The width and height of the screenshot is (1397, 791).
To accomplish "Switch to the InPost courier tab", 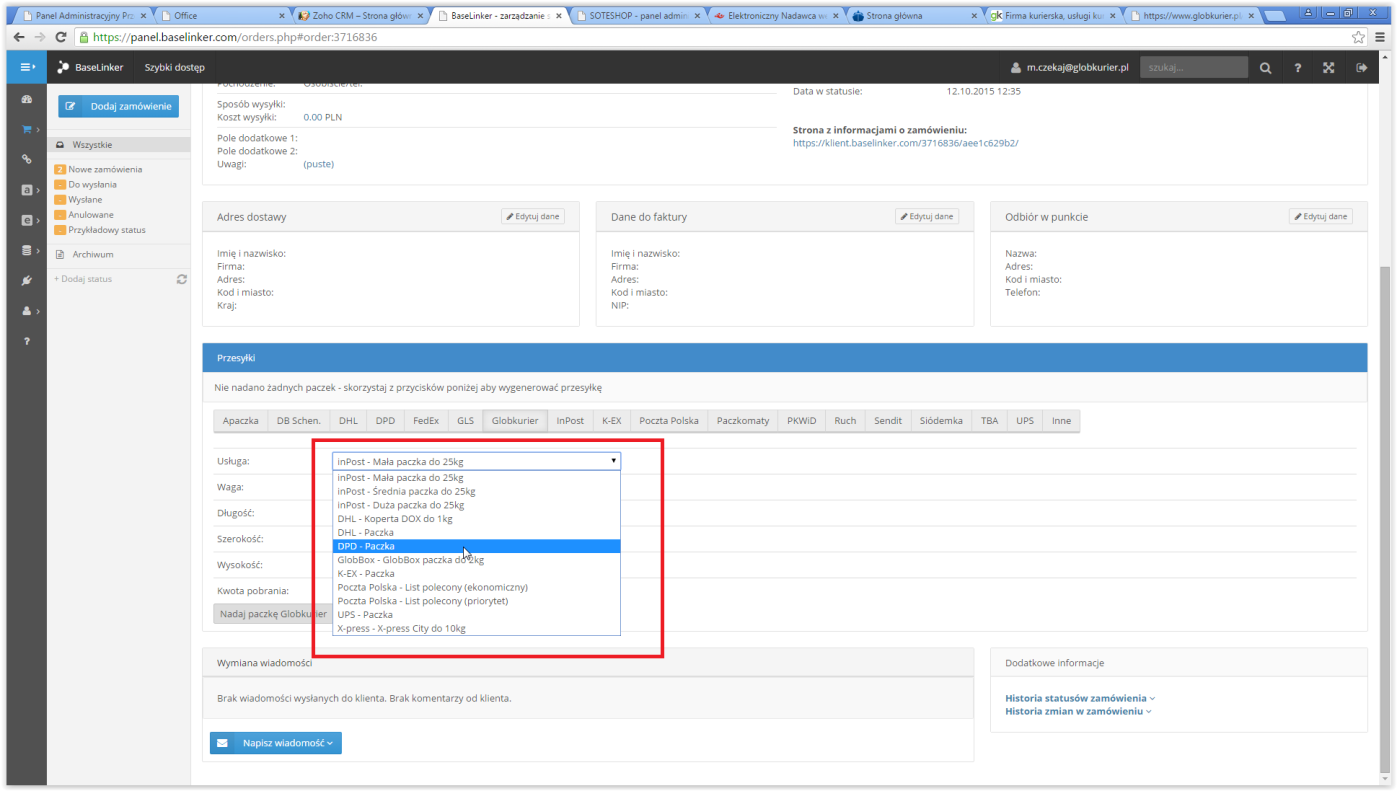I will [x=570, y=421].
